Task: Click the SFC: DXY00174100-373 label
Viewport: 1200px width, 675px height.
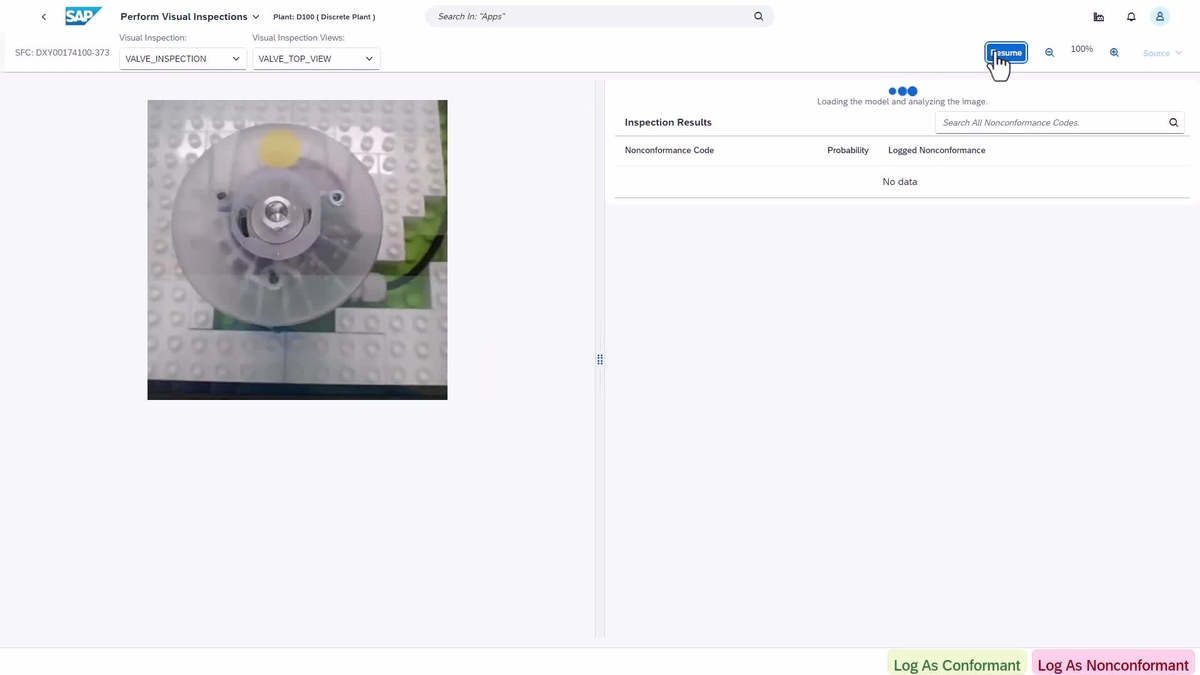Action: point(61,52)
